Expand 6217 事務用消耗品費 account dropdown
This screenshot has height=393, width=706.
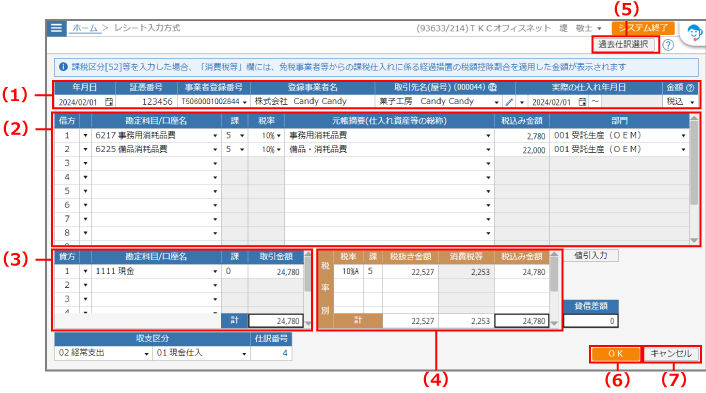click(x=215, y=136)
